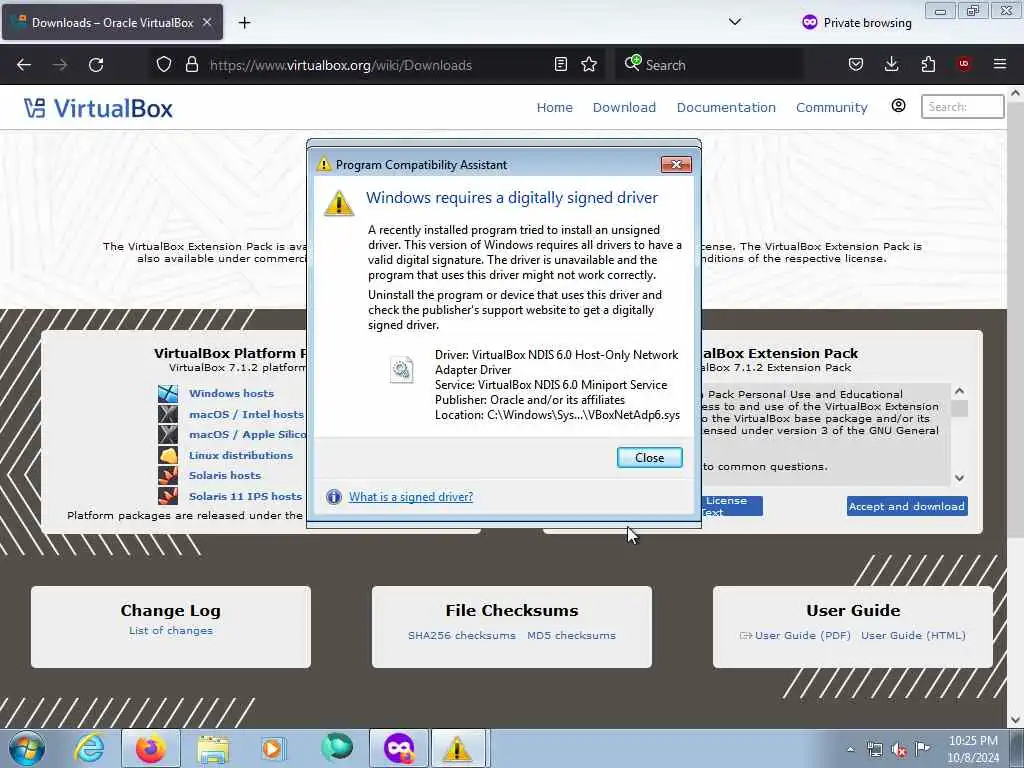The height and width of the screenshot is (768, 1024).
Task: Click the Close button in dialog
Action: coord(649,458)
